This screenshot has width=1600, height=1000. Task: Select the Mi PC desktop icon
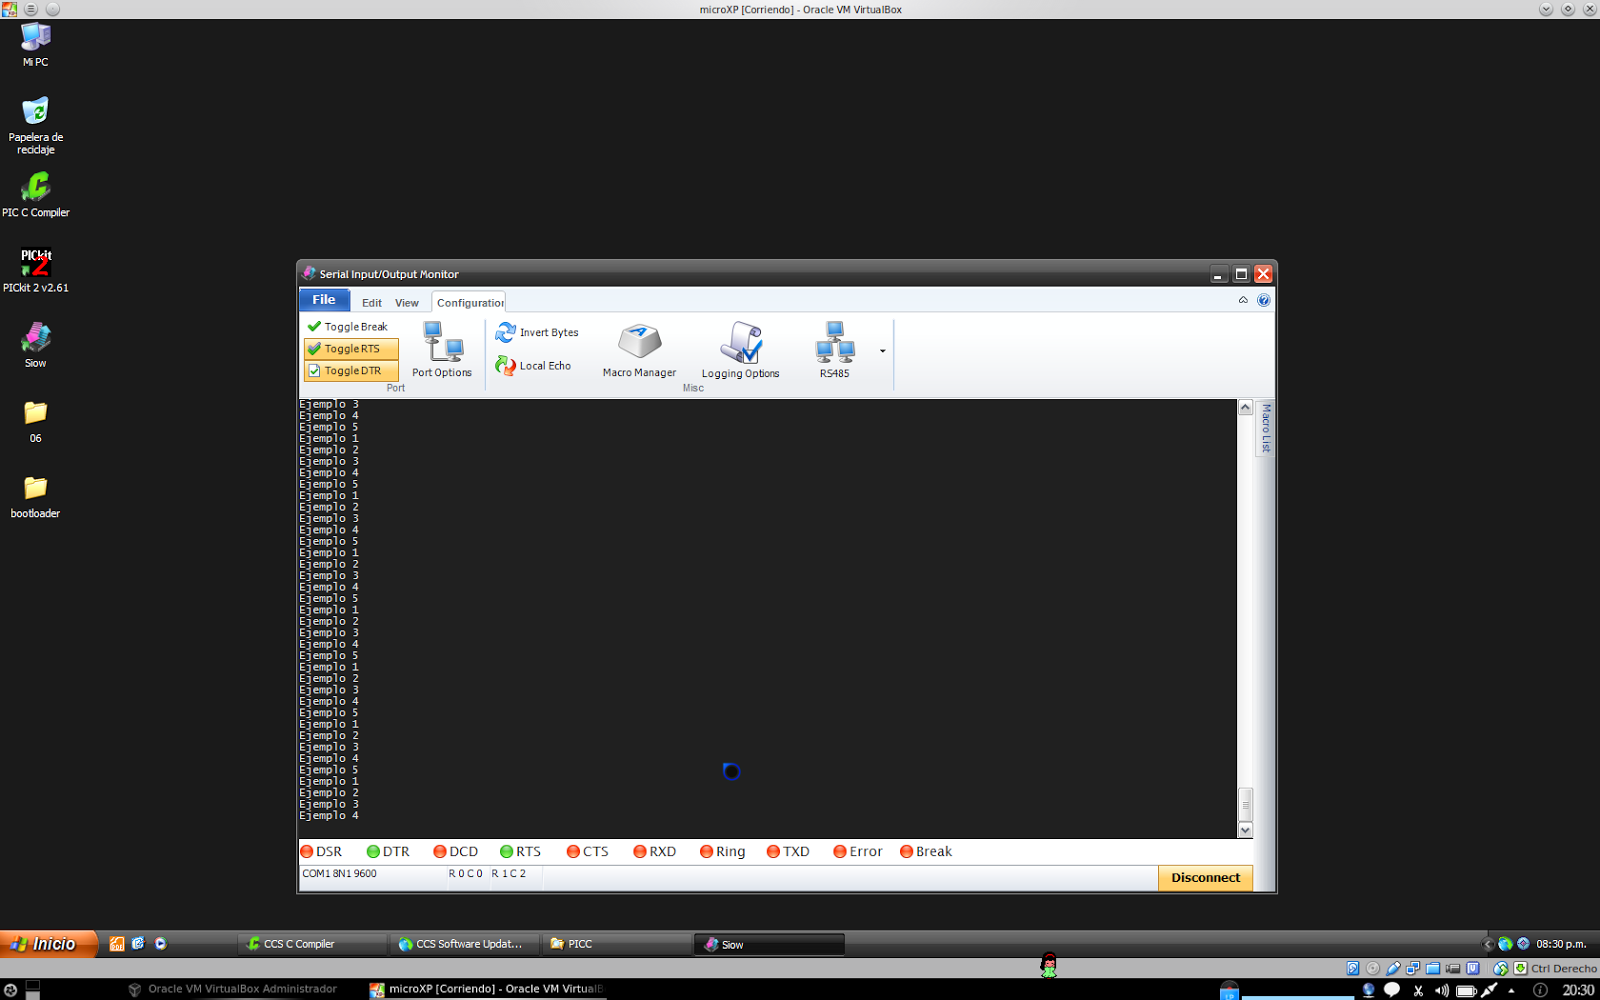tap(36, 44)
